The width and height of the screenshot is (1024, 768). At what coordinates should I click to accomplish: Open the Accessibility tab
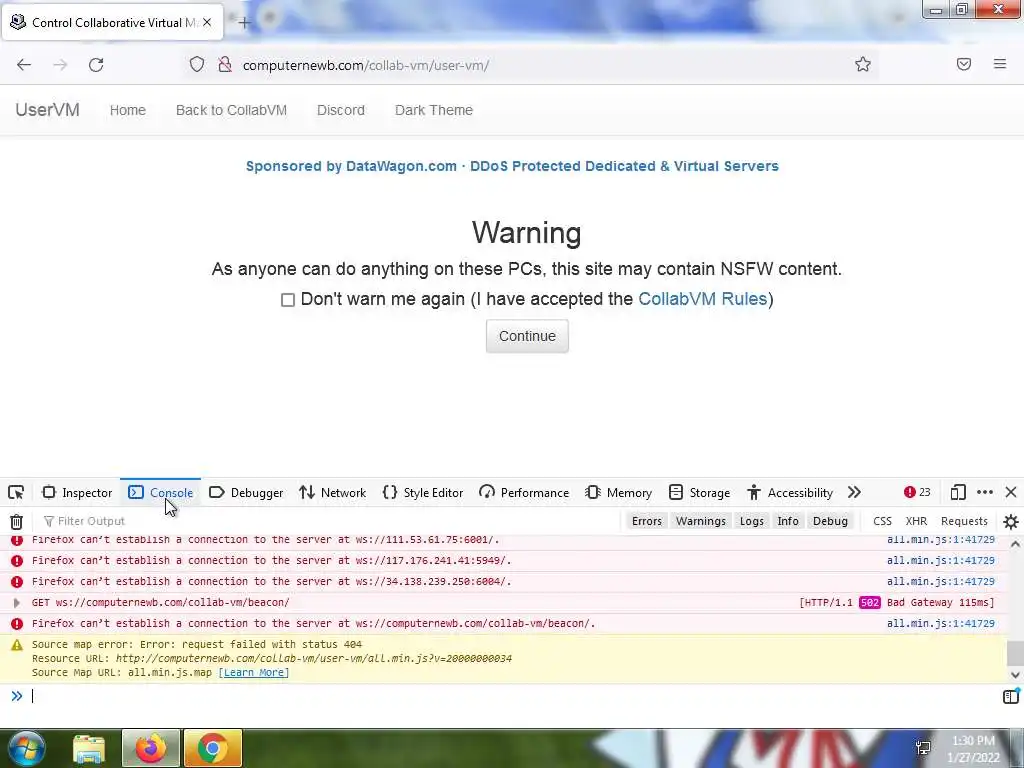pos(790,492)
